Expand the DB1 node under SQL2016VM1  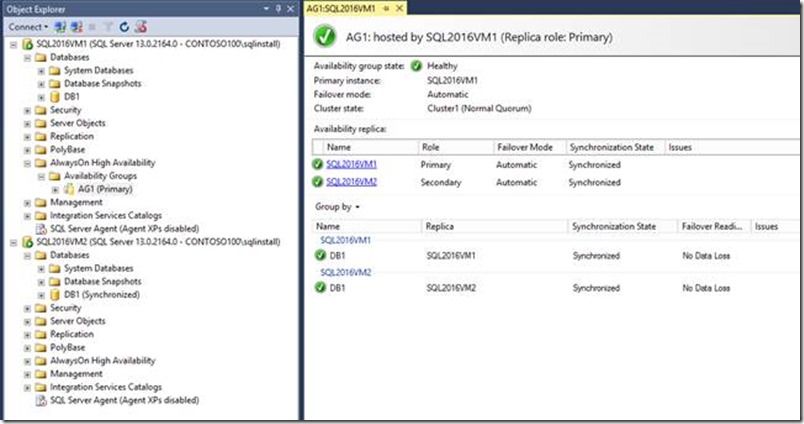coord(42,97)
